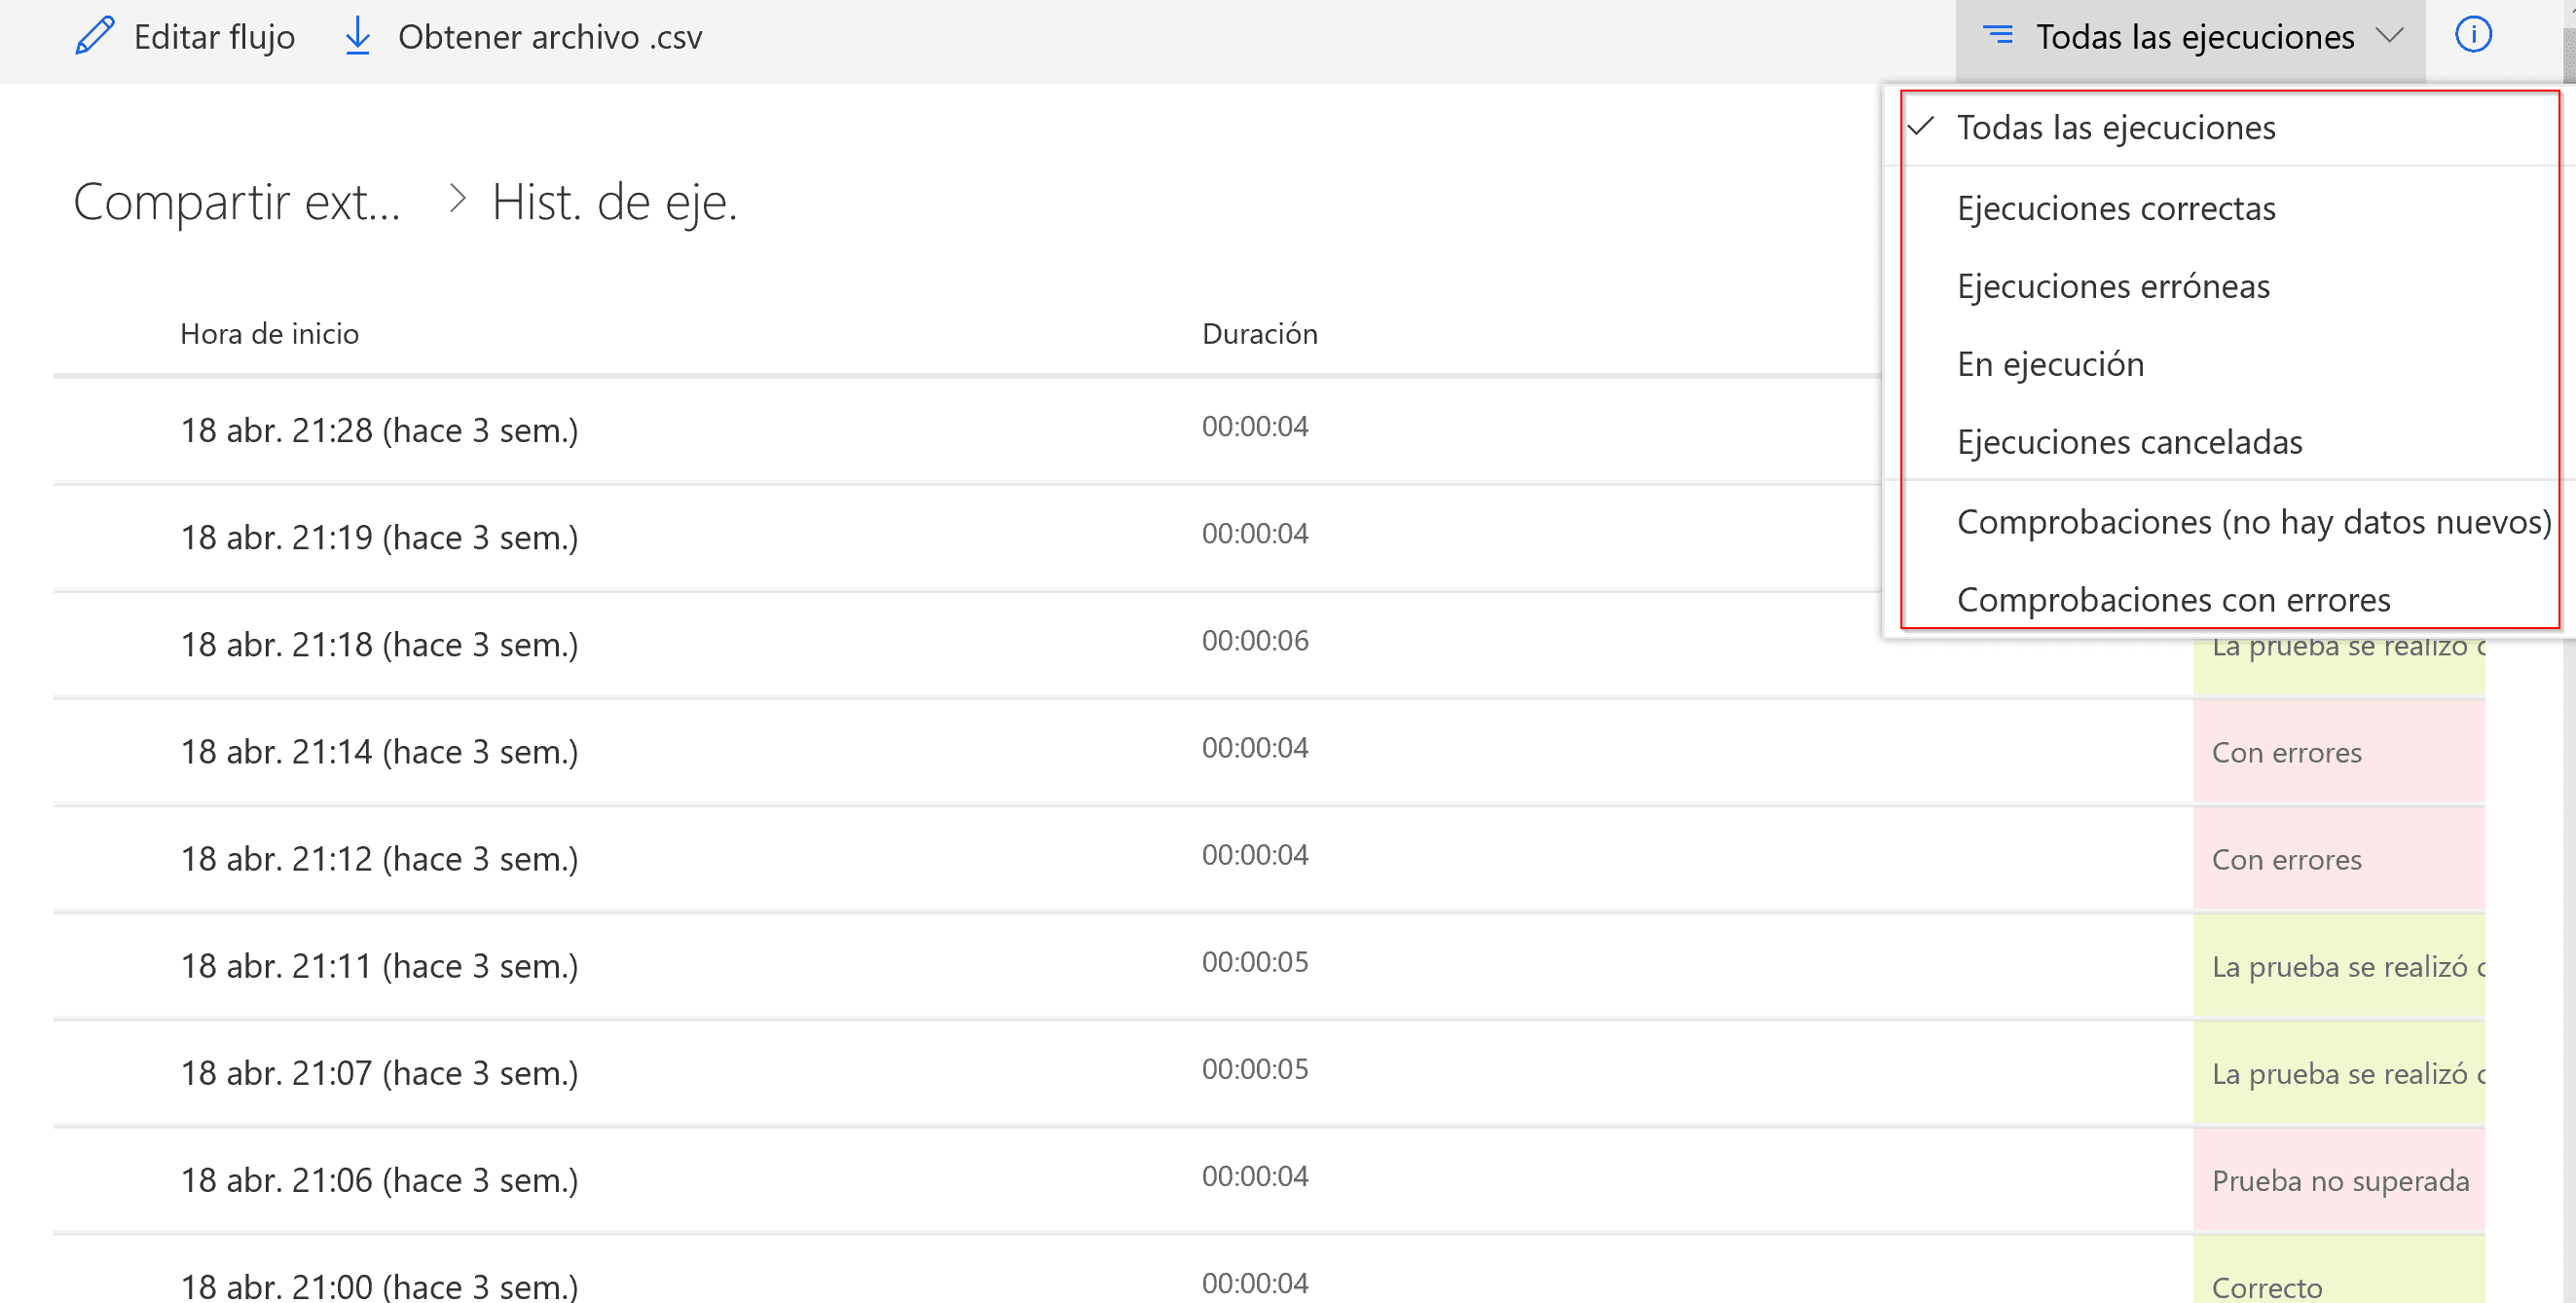Select checked Todas las ejecuciones menu option
This screenshot has height=1303, width=2576.
(2228, 128)
